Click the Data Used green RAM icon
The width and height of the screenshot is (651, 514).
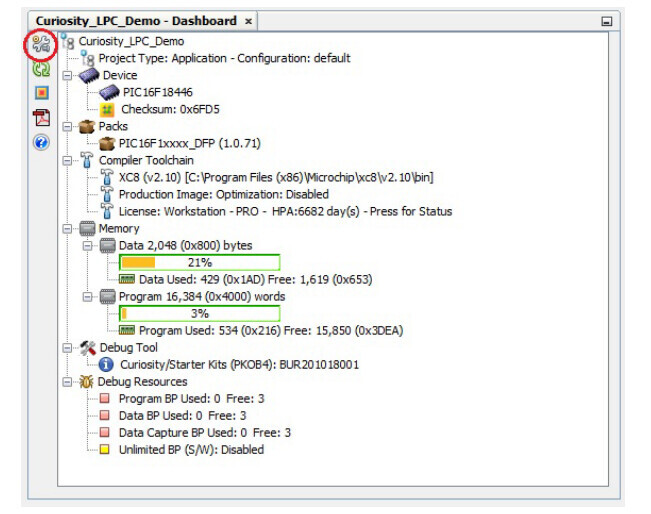point(127,279)
